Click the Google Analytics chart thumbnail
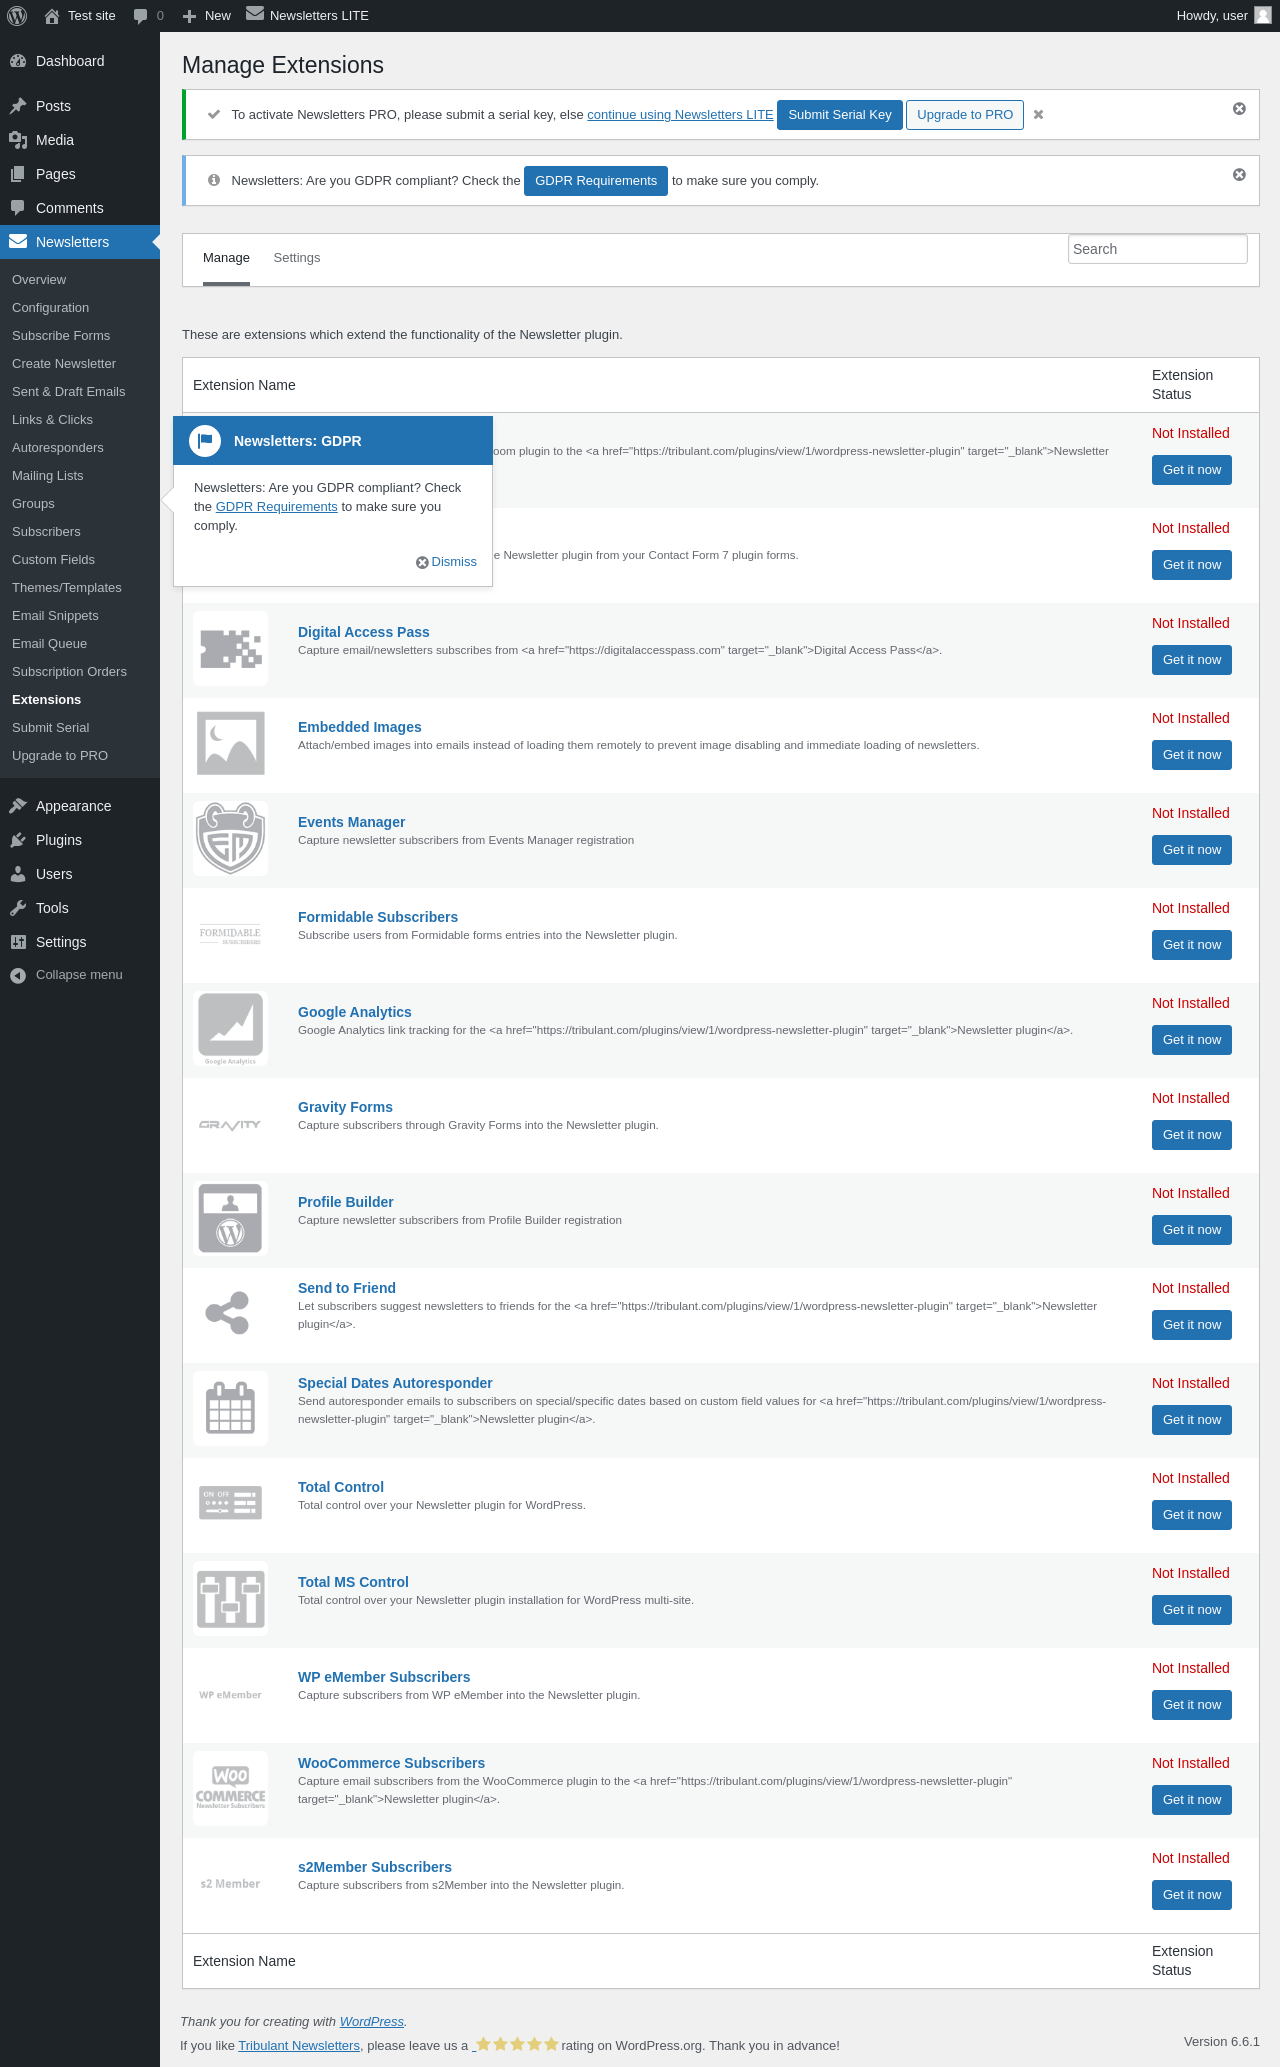The height and width of the screenshot is (2067, 1280). point(231,1028)
